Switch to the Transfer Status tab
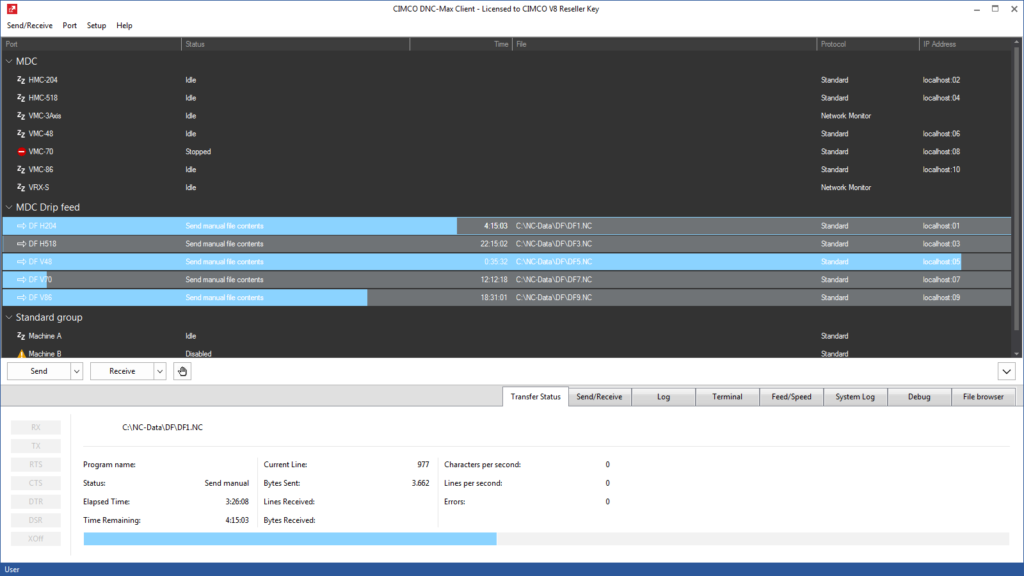This screenshot has height=576, width=1024. (x=536, y=396)
